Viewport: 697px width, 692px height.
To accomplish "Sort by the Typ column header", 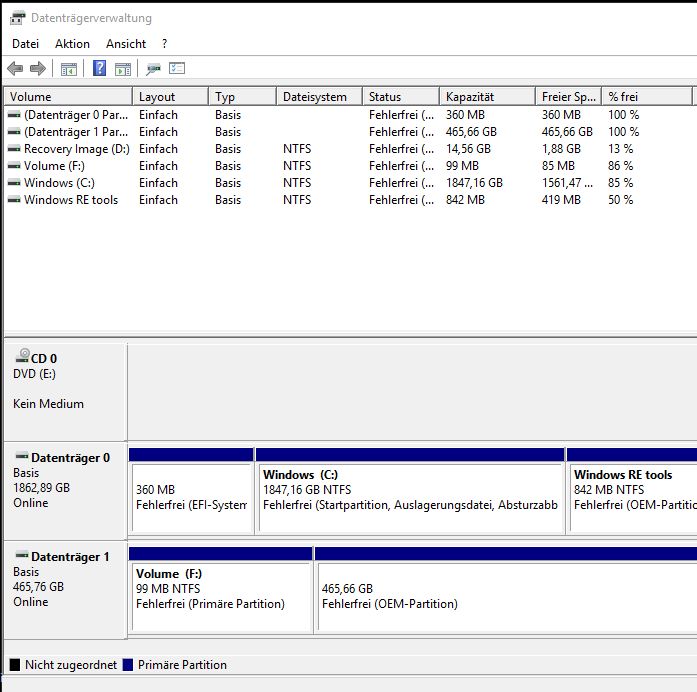I will (242, 96).
